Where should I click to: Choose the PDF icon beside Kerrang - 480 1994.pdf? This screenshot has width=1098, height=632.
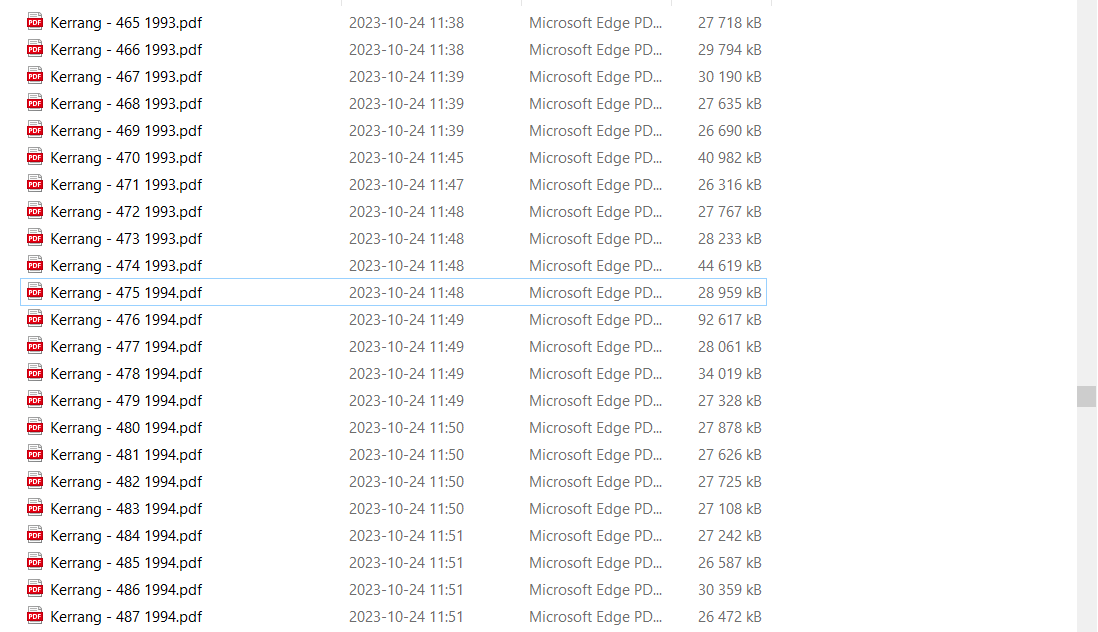tap(34, 427)
